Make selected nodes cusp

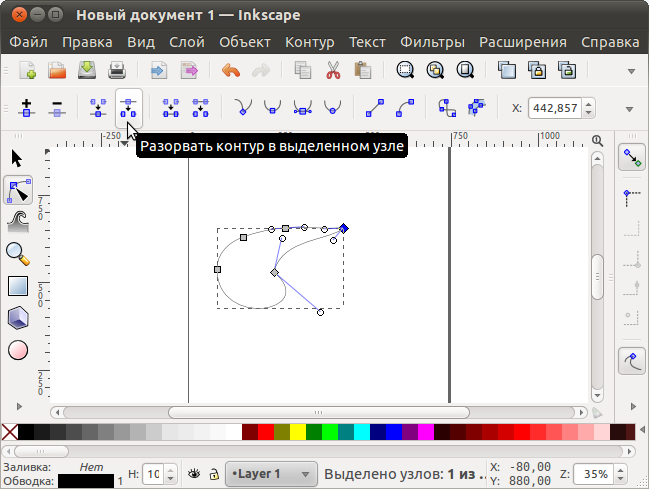[243, 107]
